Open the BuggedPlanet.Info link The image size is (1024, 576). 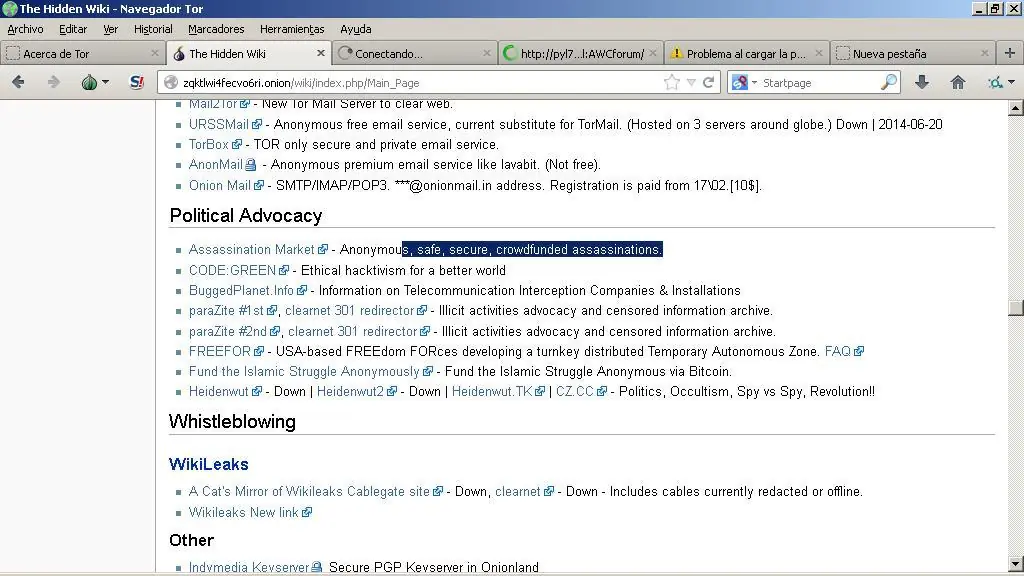point(241,291)
